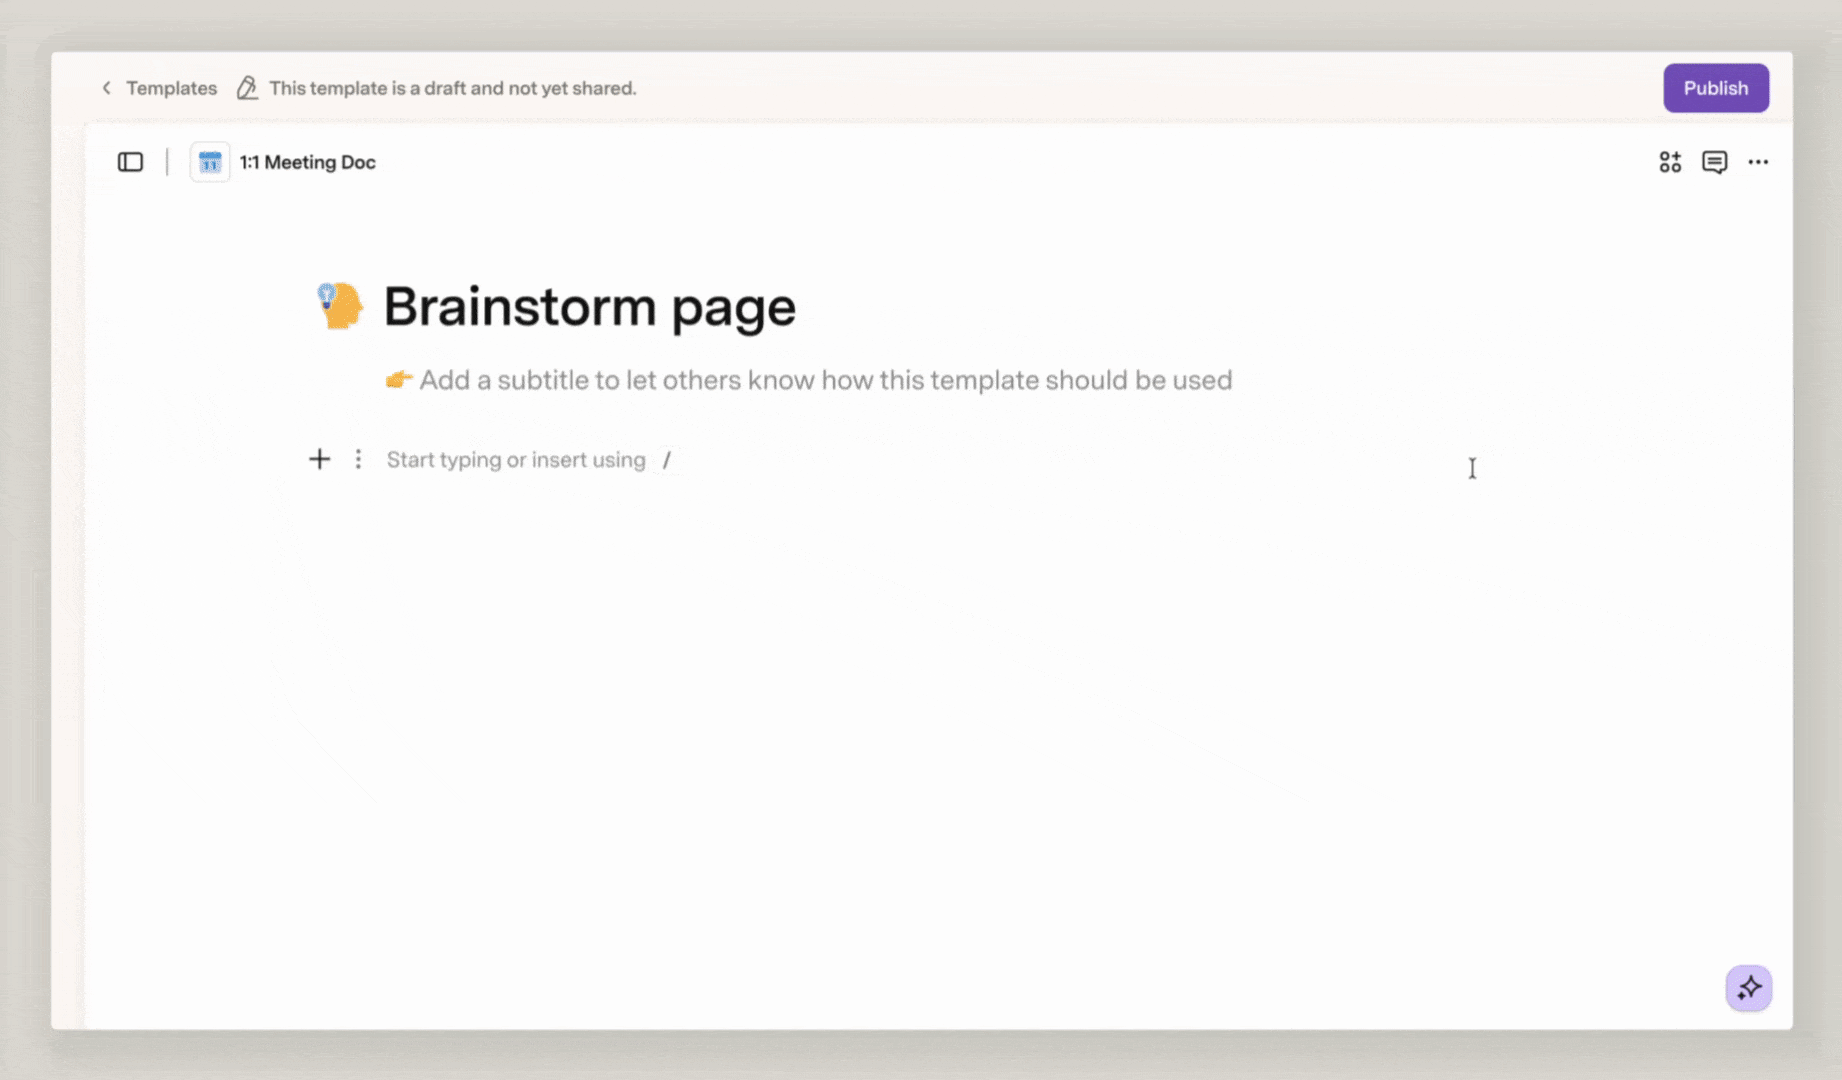1842x1080 pixels.
Task: Click draft not yet shared notice
Action: click(x=452, y=88)
